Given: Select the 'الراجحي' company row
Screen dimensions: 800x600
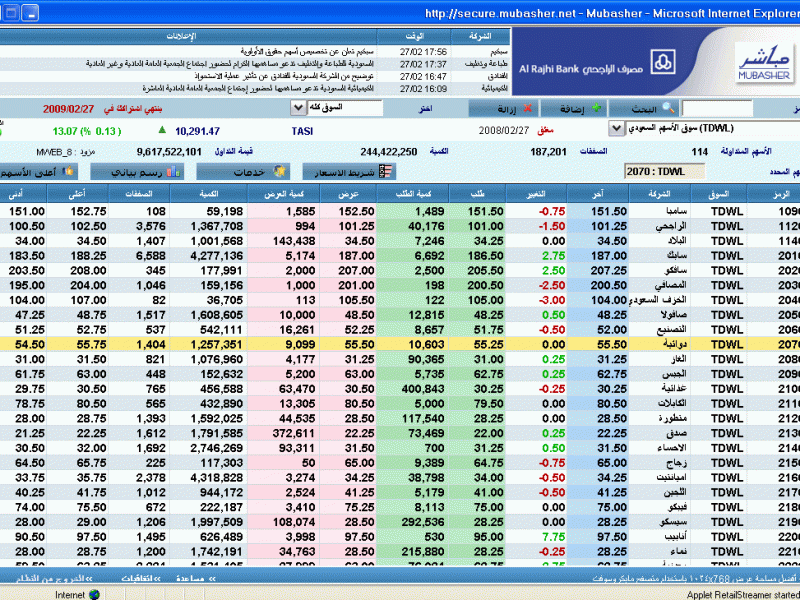Looking at the screenshot, I should pos(400,226).
